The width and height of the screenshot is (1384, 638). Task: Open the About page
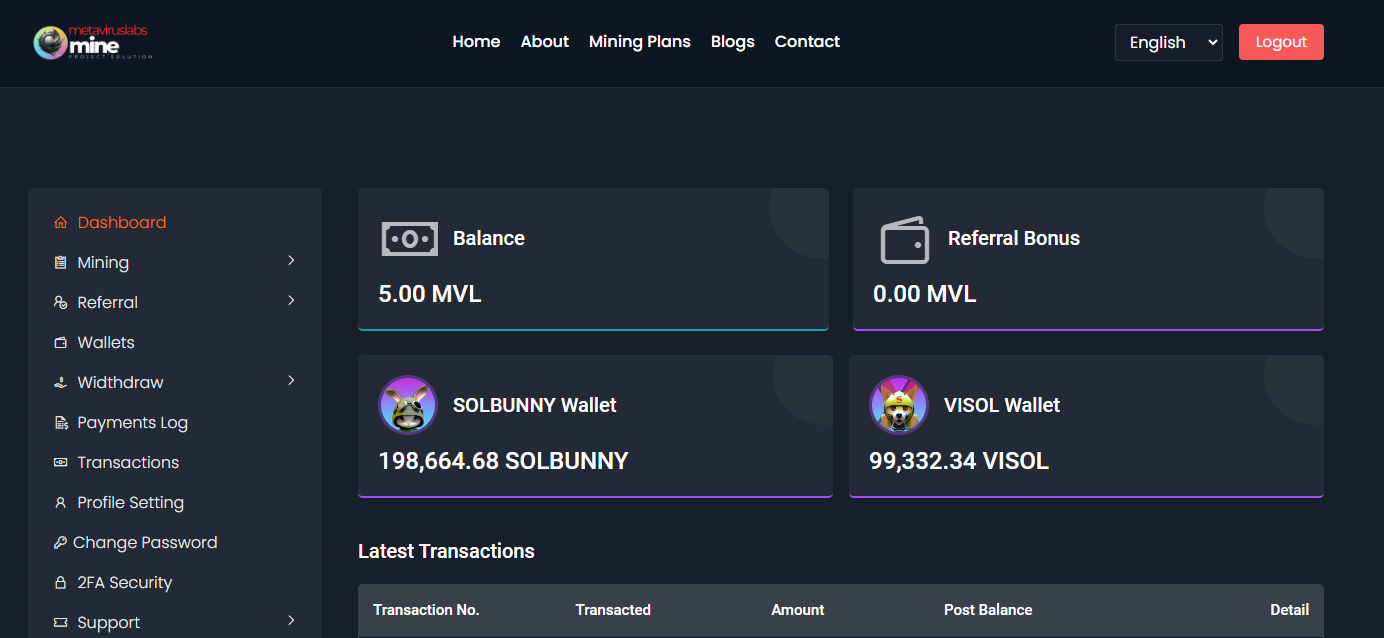[545, 42]
